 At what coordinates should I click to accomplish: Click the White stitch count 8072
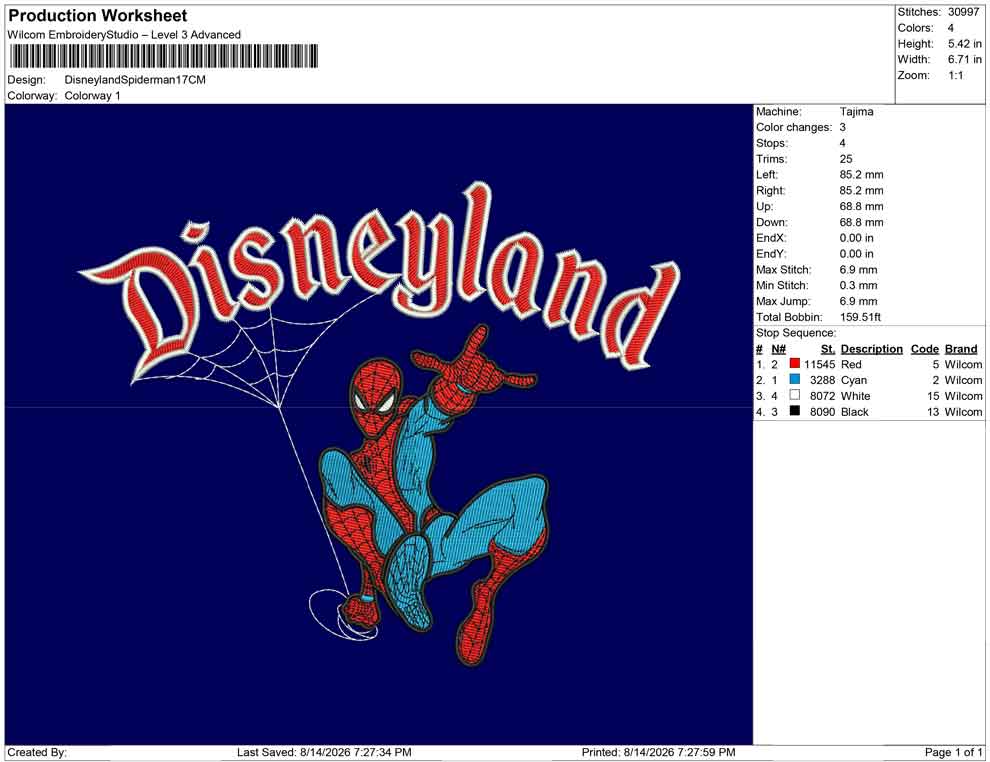[823, 396]
